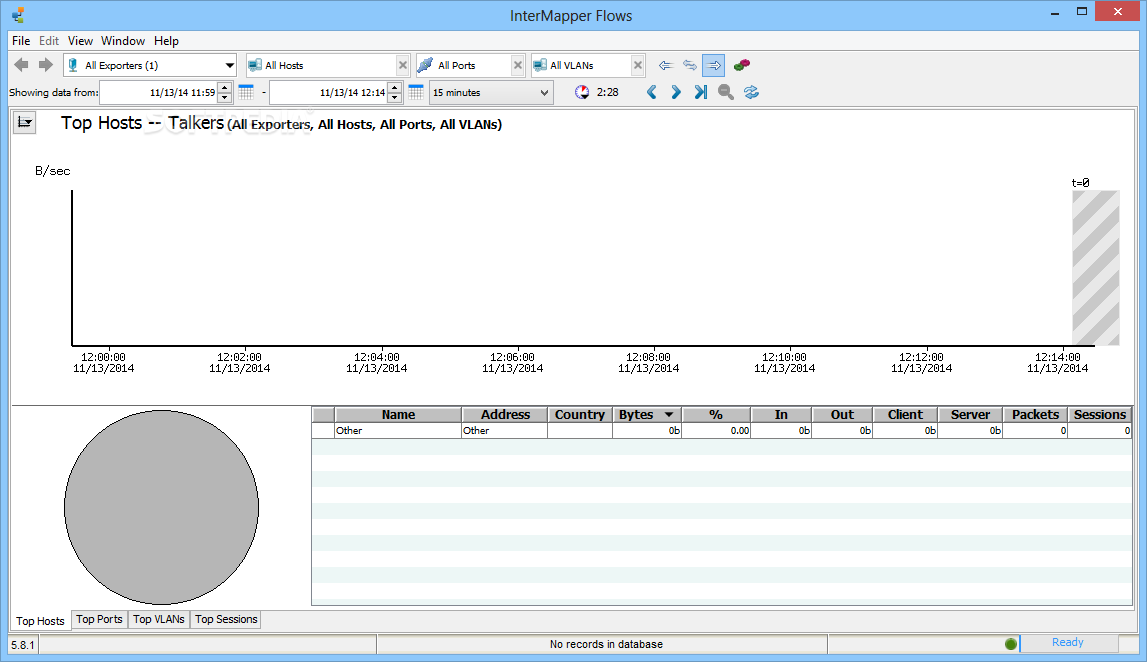Click the clock timer icon beside 2:28
Screen dimensions: 1147x662
click(582, 92)
